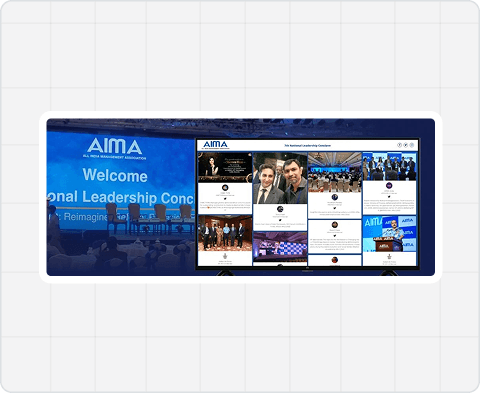This screenshot has height=393, width=480.
Task: Click the purple avatar under the stage group photo
Action: click(389, 186)
